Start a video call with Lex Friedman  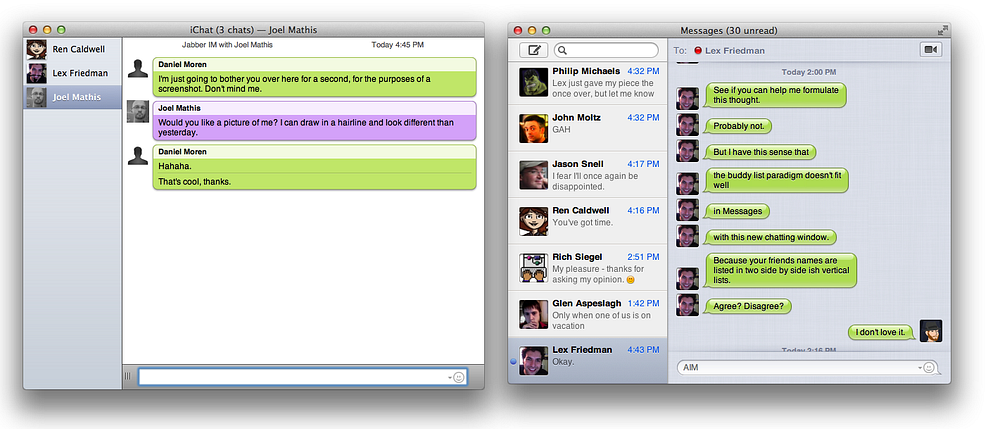(930, 50)
